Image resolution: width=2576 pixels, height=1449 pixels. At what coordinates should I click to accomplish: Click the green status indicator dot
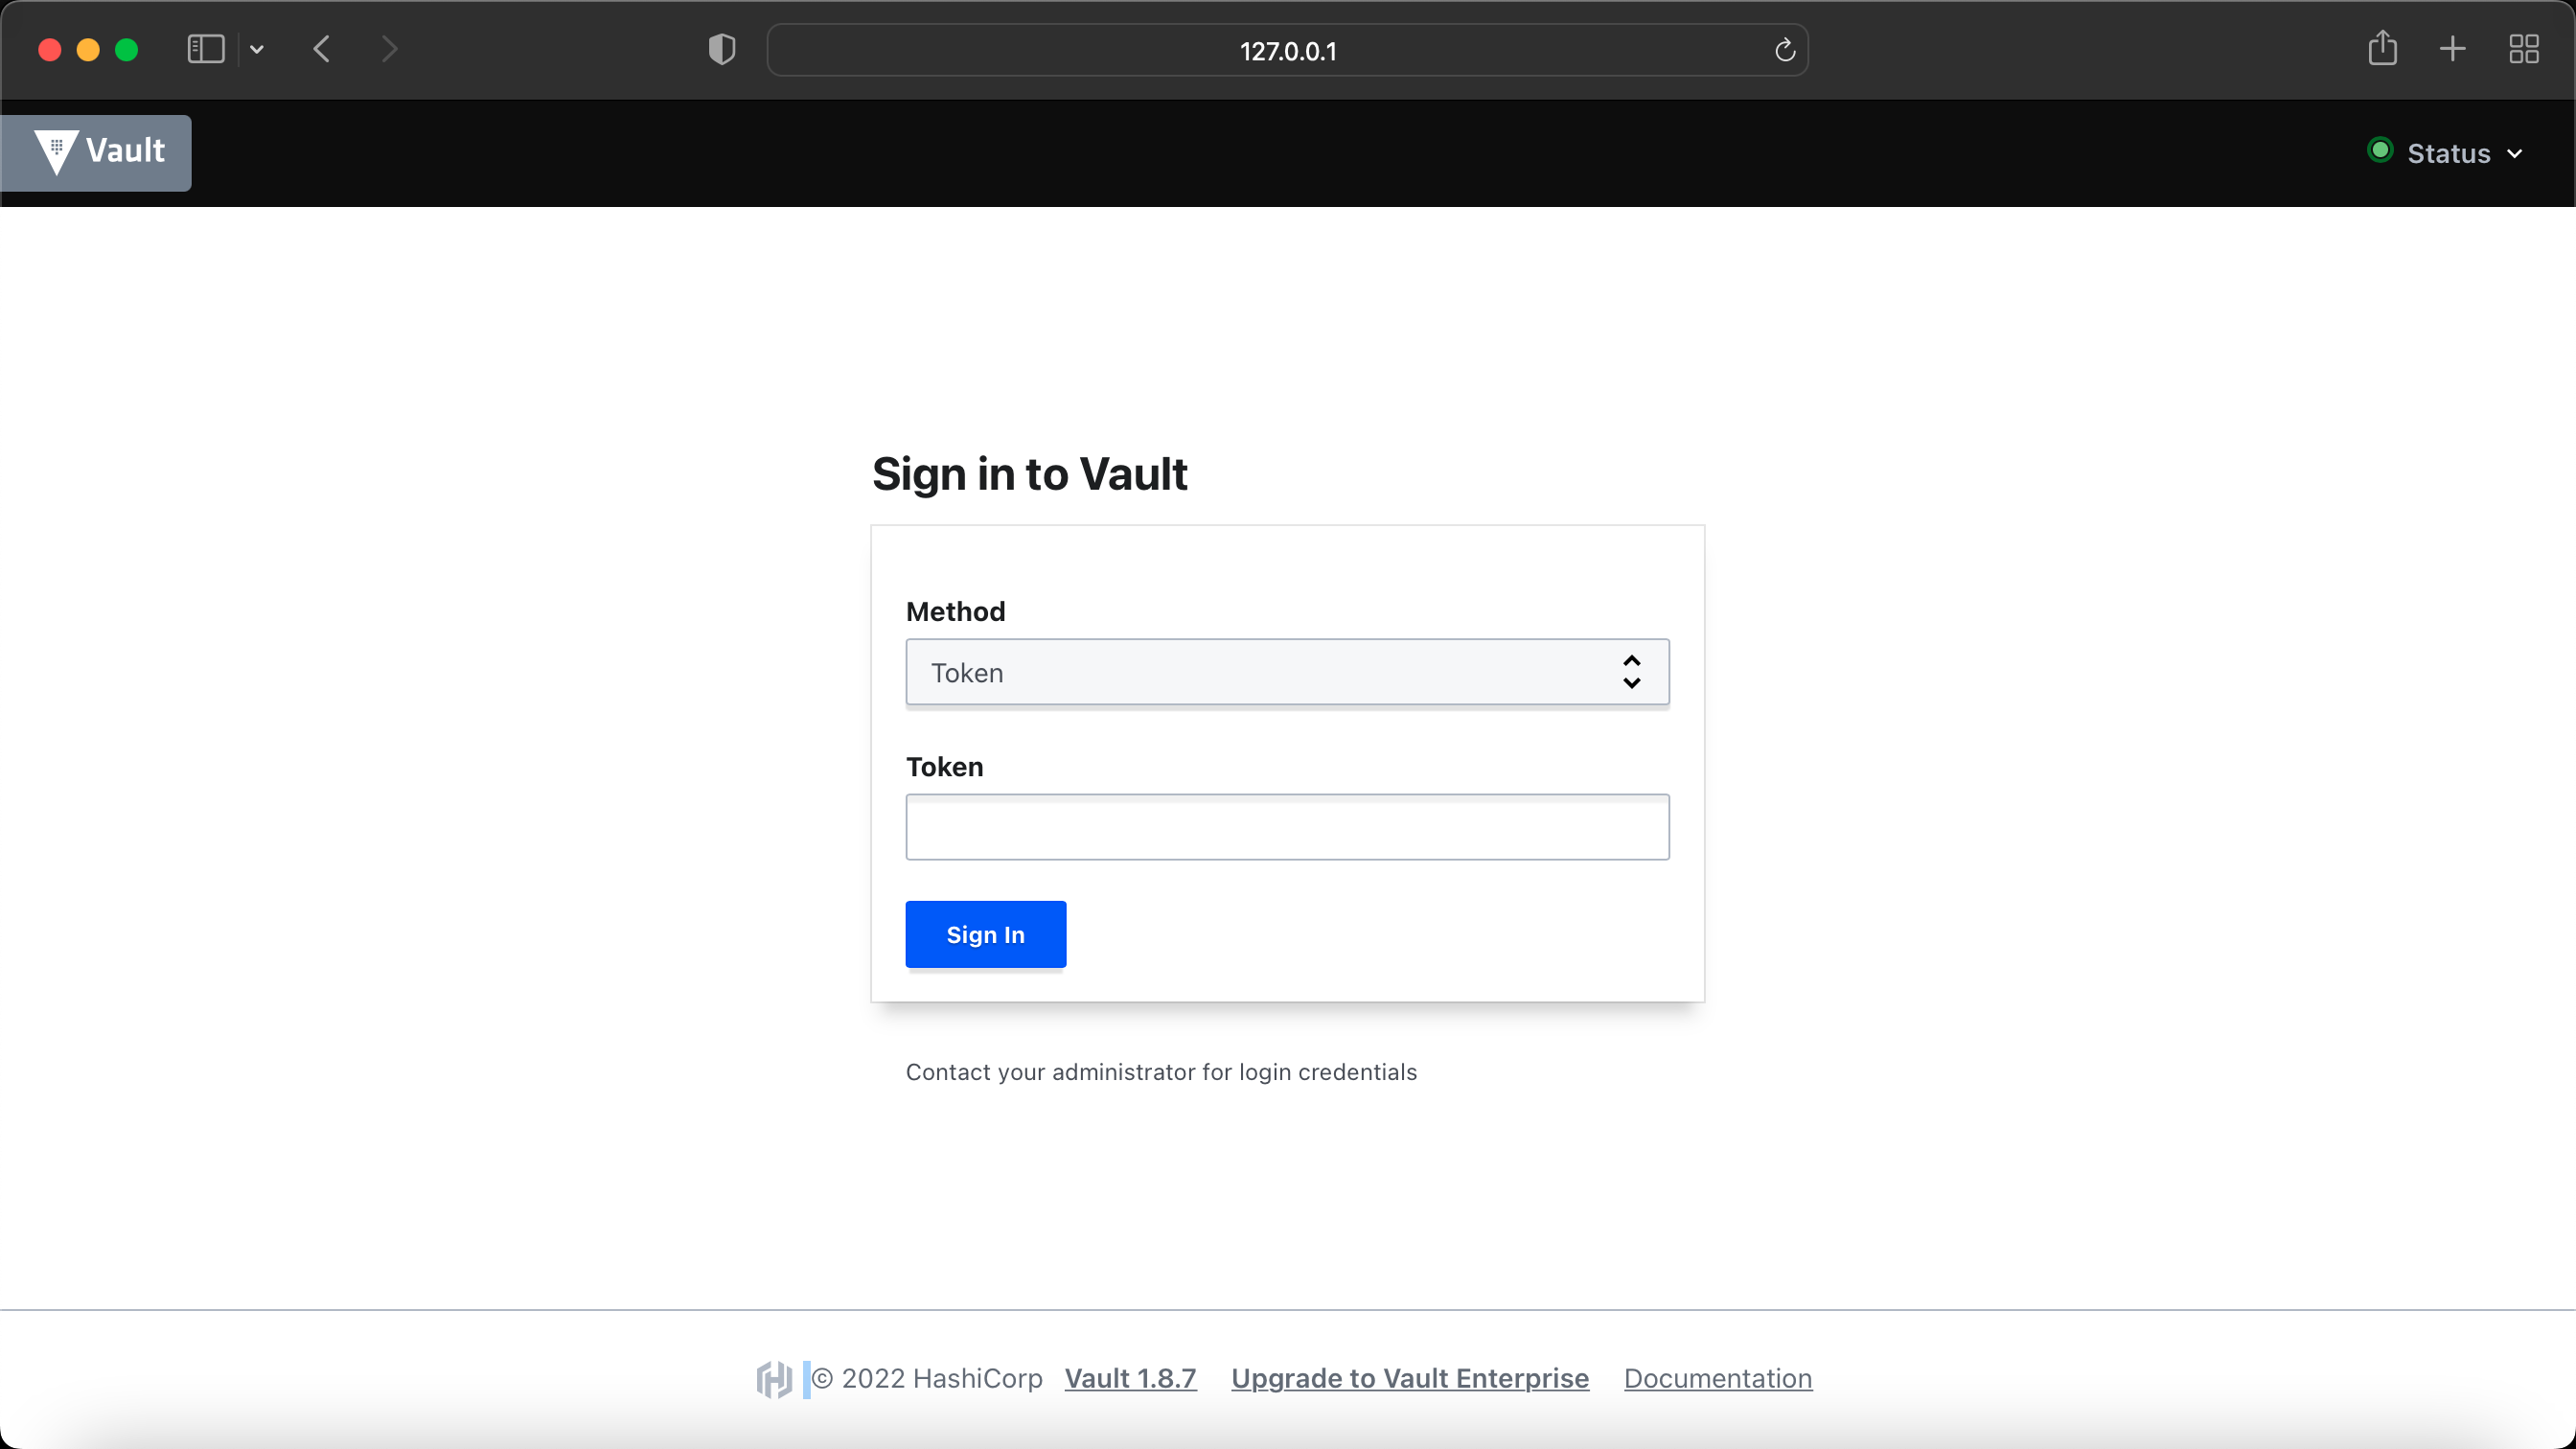click(x=2380, y=150)
